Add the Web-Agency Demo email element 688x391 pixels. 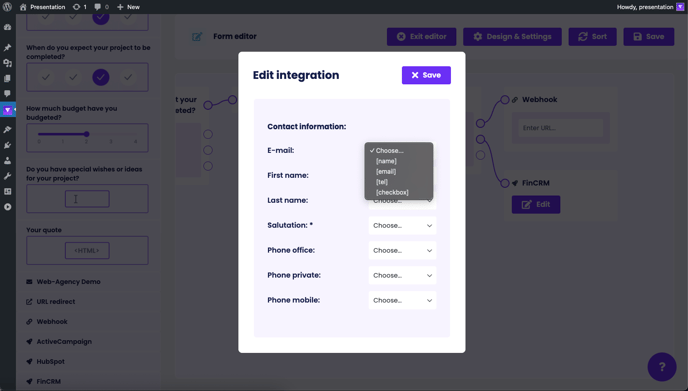coord(88,282)
